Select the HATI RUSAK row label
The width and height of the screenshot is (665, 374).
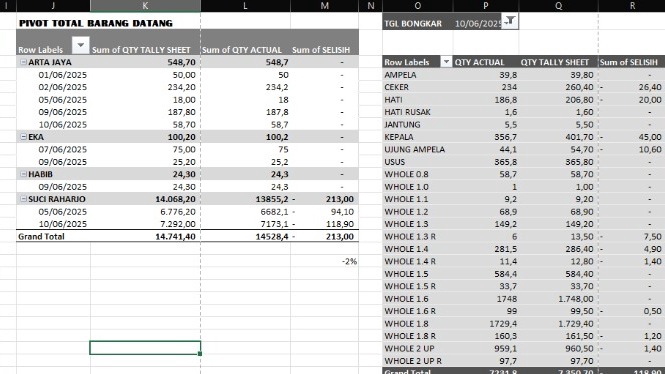pos(407,112)
